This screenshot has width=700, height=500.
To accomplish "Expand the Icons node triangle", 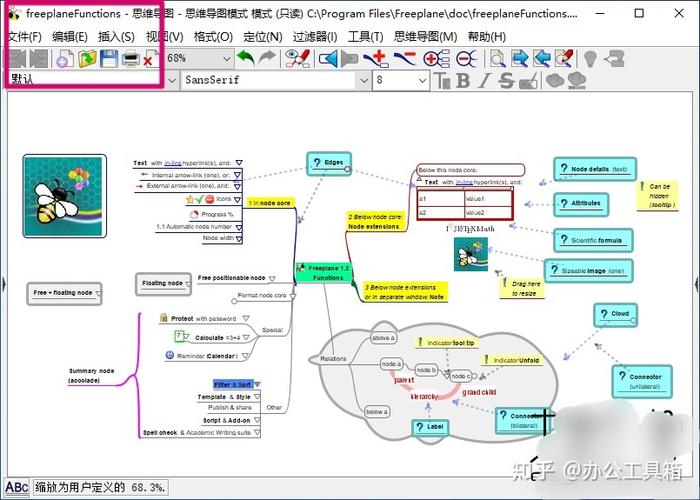I will click(238, 200).
